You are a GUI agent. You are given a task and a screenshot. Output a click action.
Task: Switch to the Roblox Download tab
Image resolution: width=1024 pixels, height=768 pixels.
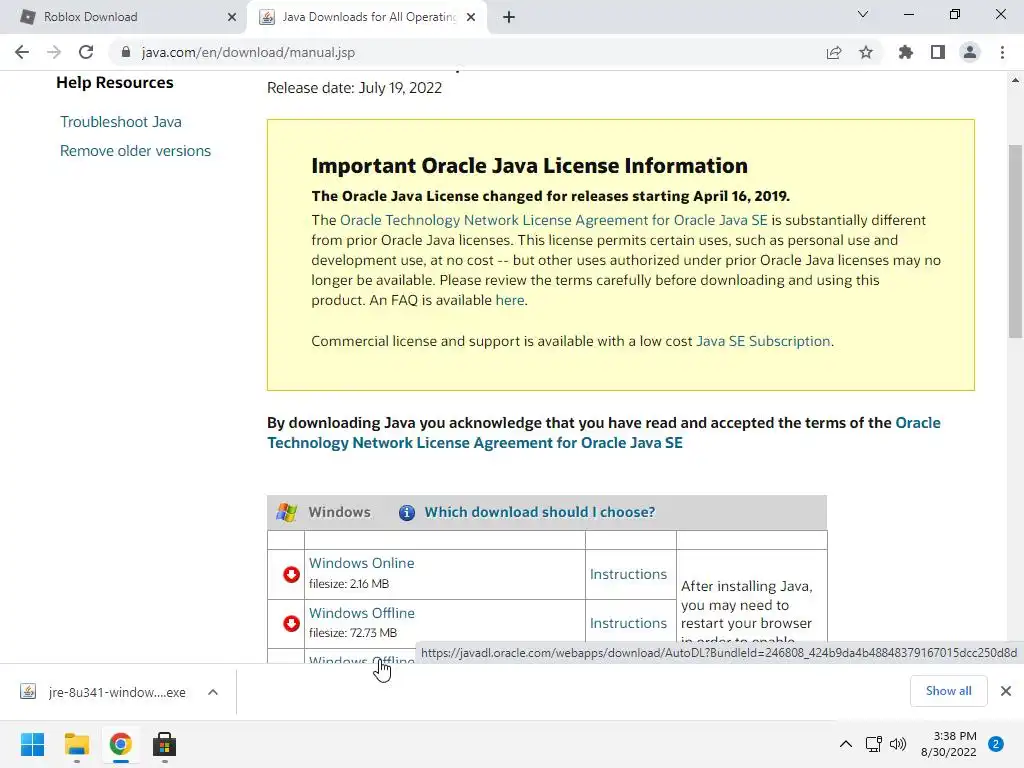[124, 17]
